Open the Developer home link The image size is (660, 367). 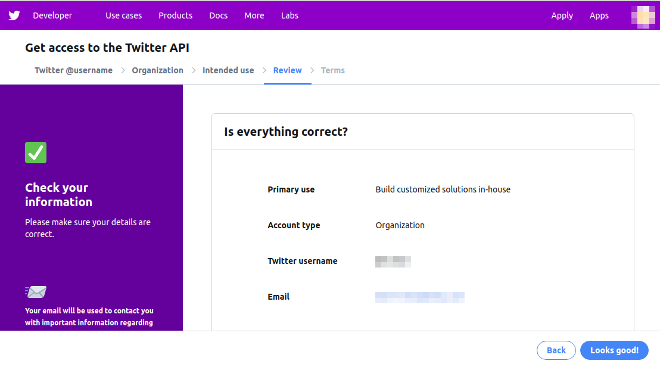52,16
